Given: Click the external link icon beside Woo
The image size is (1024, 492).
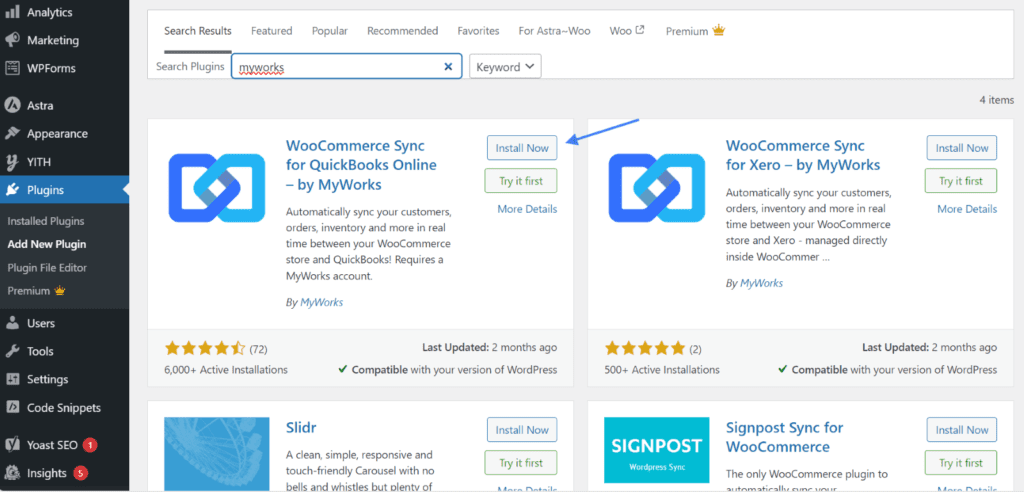Looking at the screenshot, I should click(x=640, y=30).
